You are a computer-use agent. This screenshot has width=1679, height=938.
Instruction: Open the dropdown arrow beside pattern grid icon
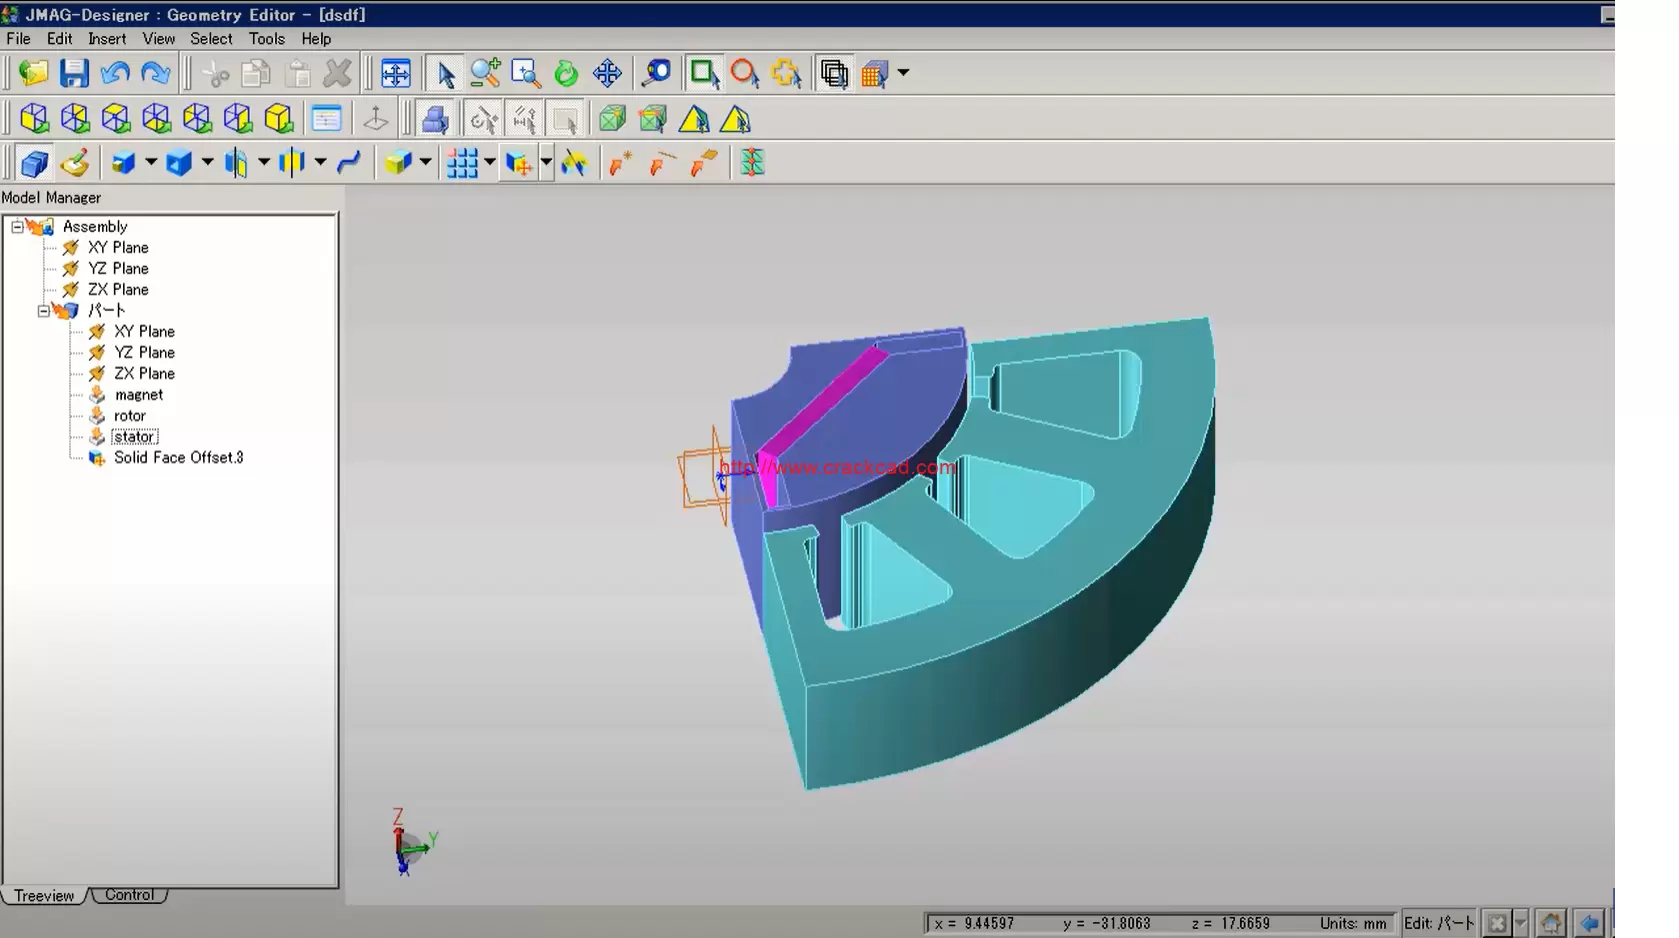tap(490, 163)
